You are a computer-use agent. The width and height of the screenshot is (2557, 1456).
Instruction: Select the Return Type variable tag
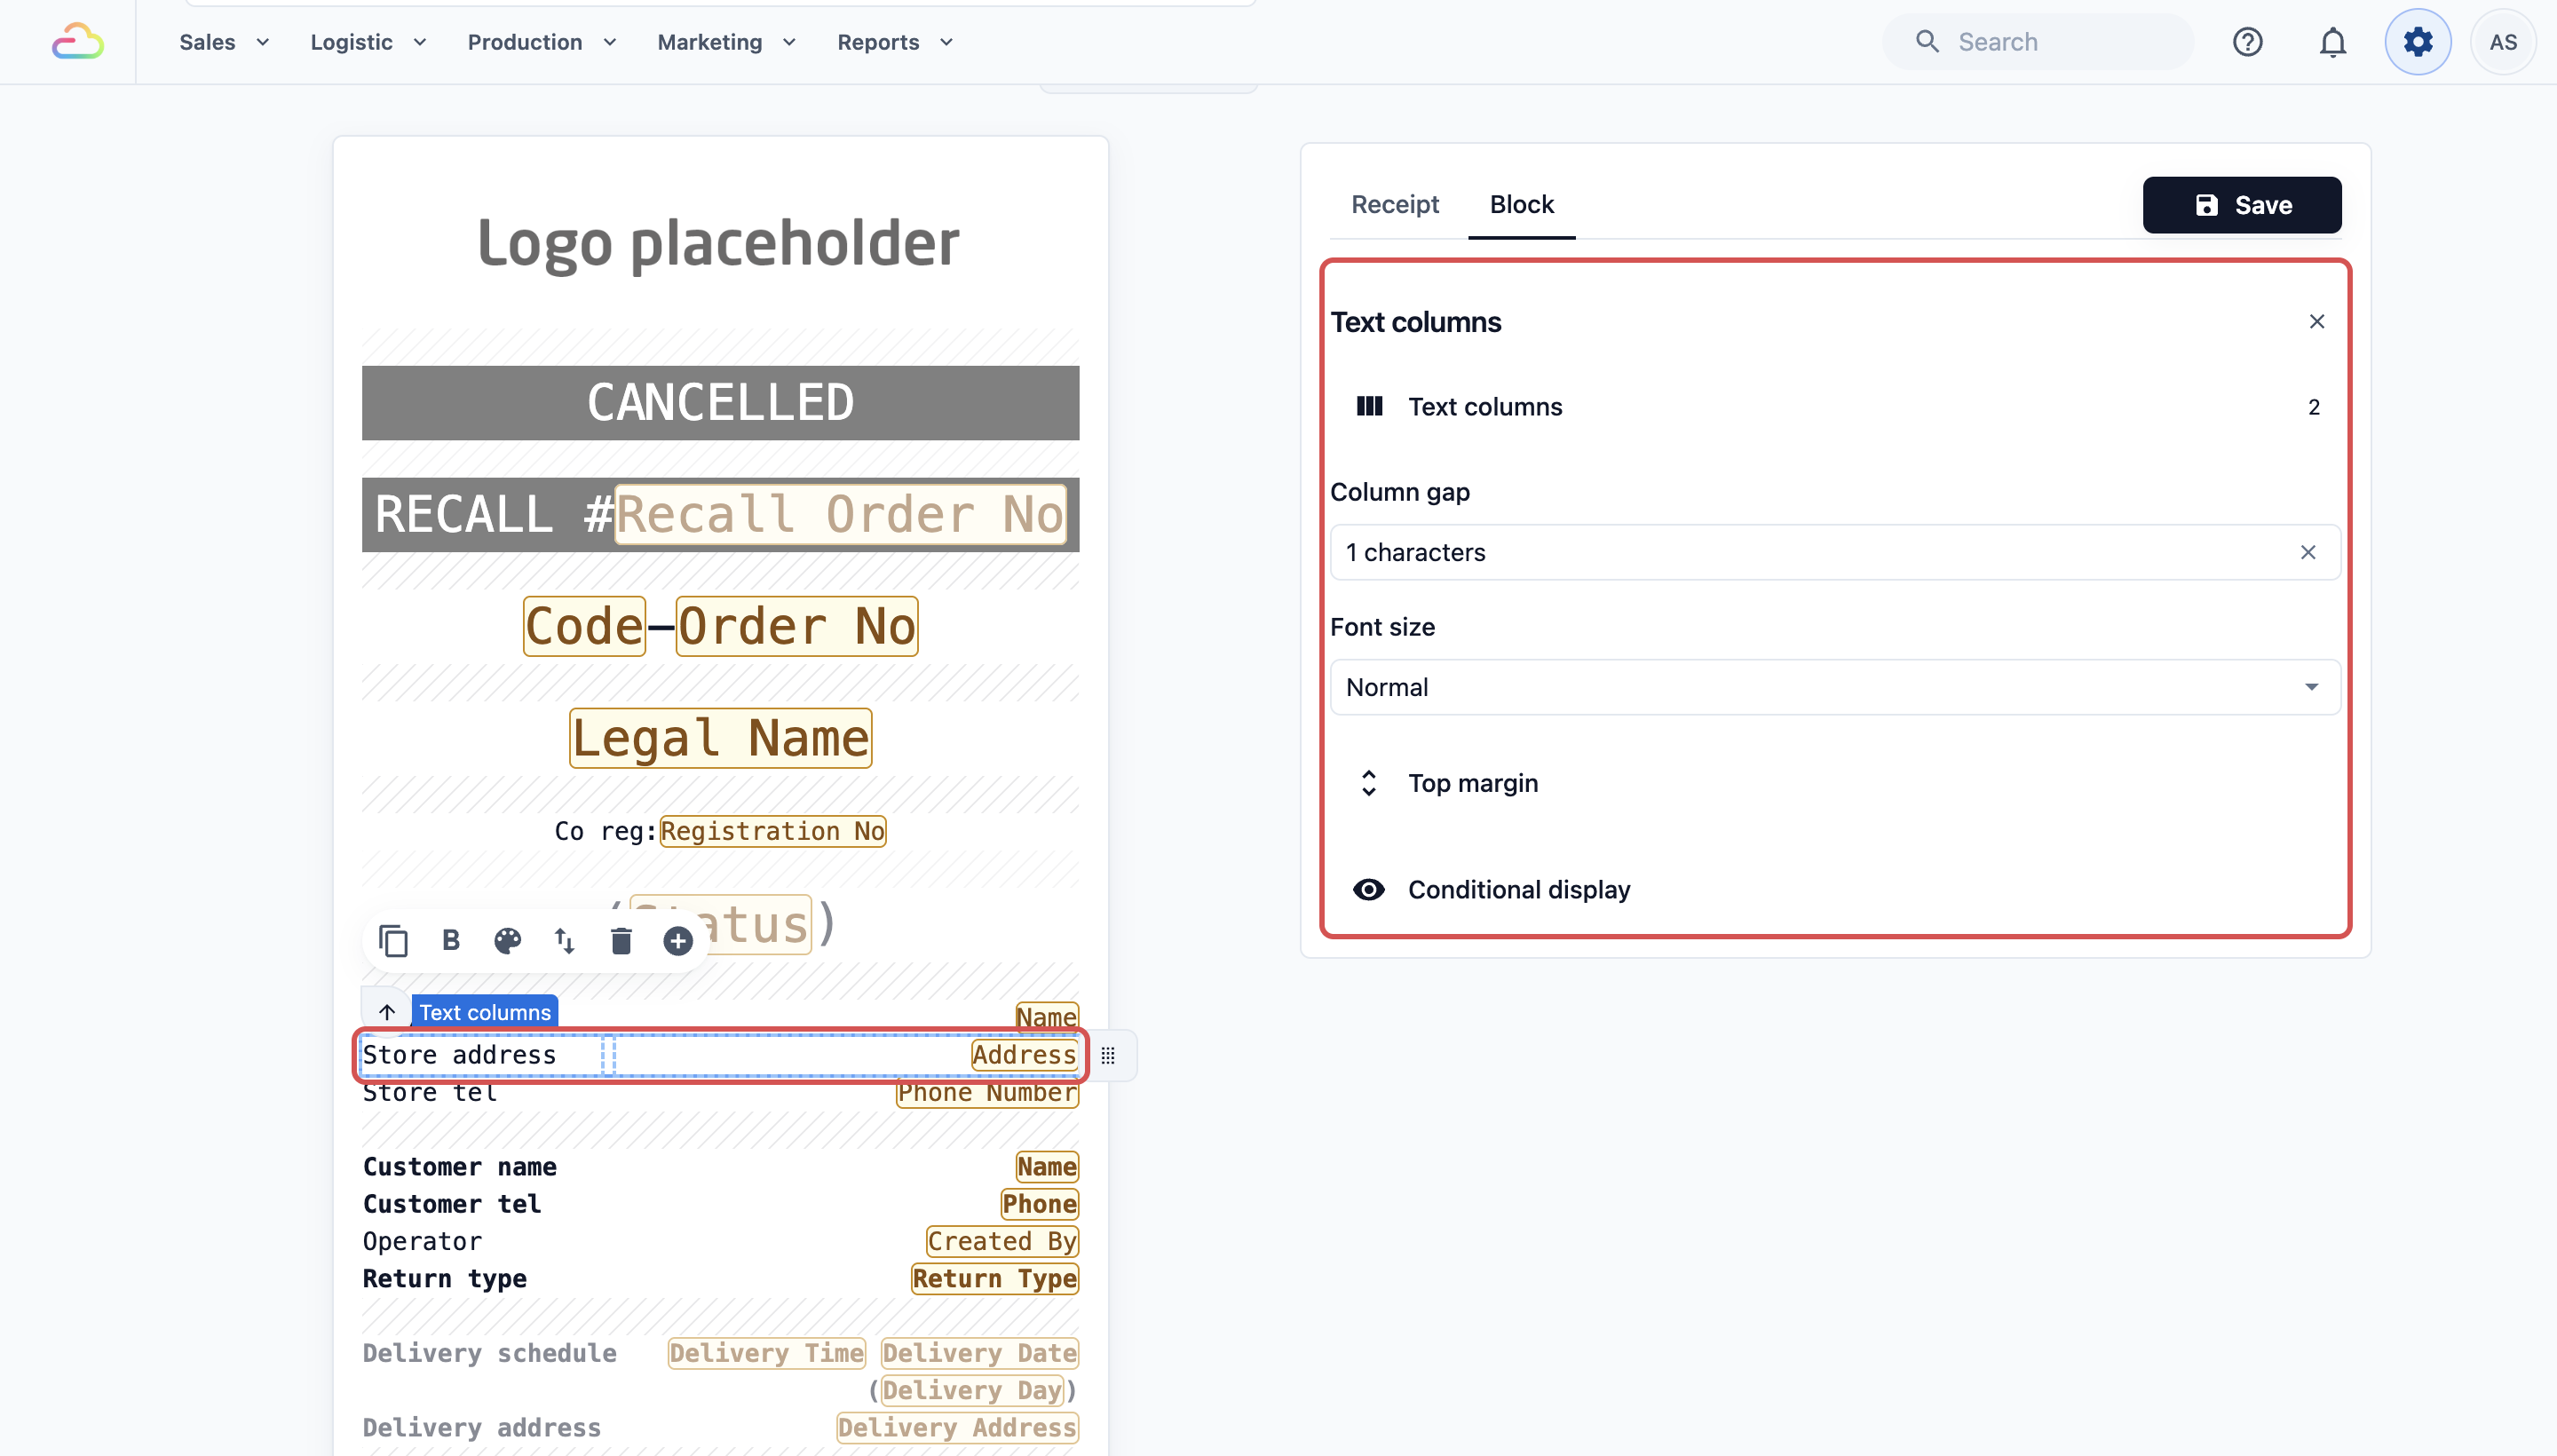coord(994,1278)
